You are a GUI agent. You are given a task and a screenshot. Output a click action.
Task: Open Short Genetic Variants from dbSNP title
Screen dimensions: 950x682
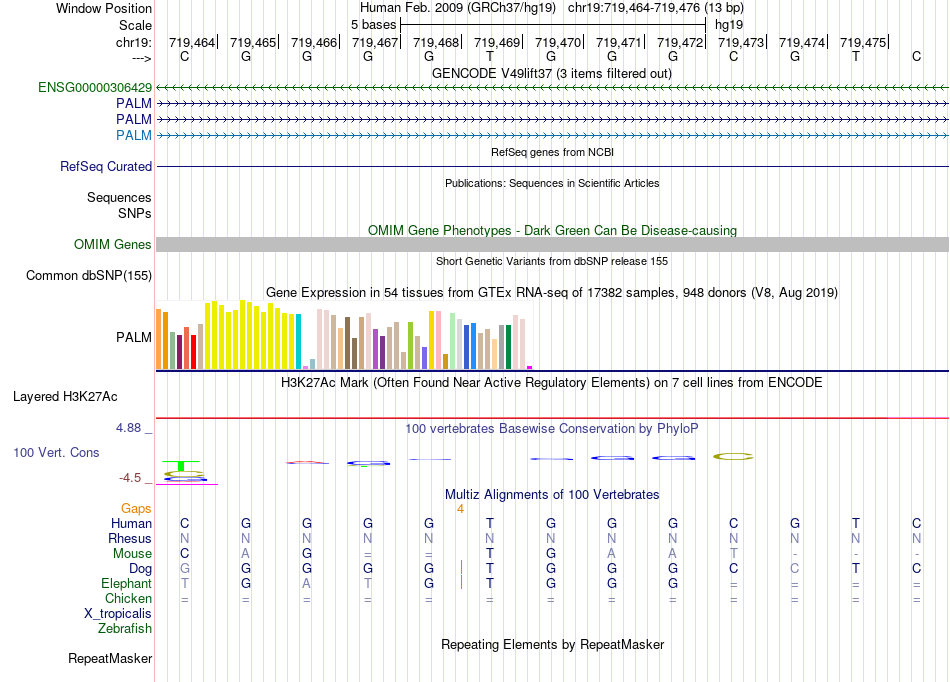coord(552,262)
